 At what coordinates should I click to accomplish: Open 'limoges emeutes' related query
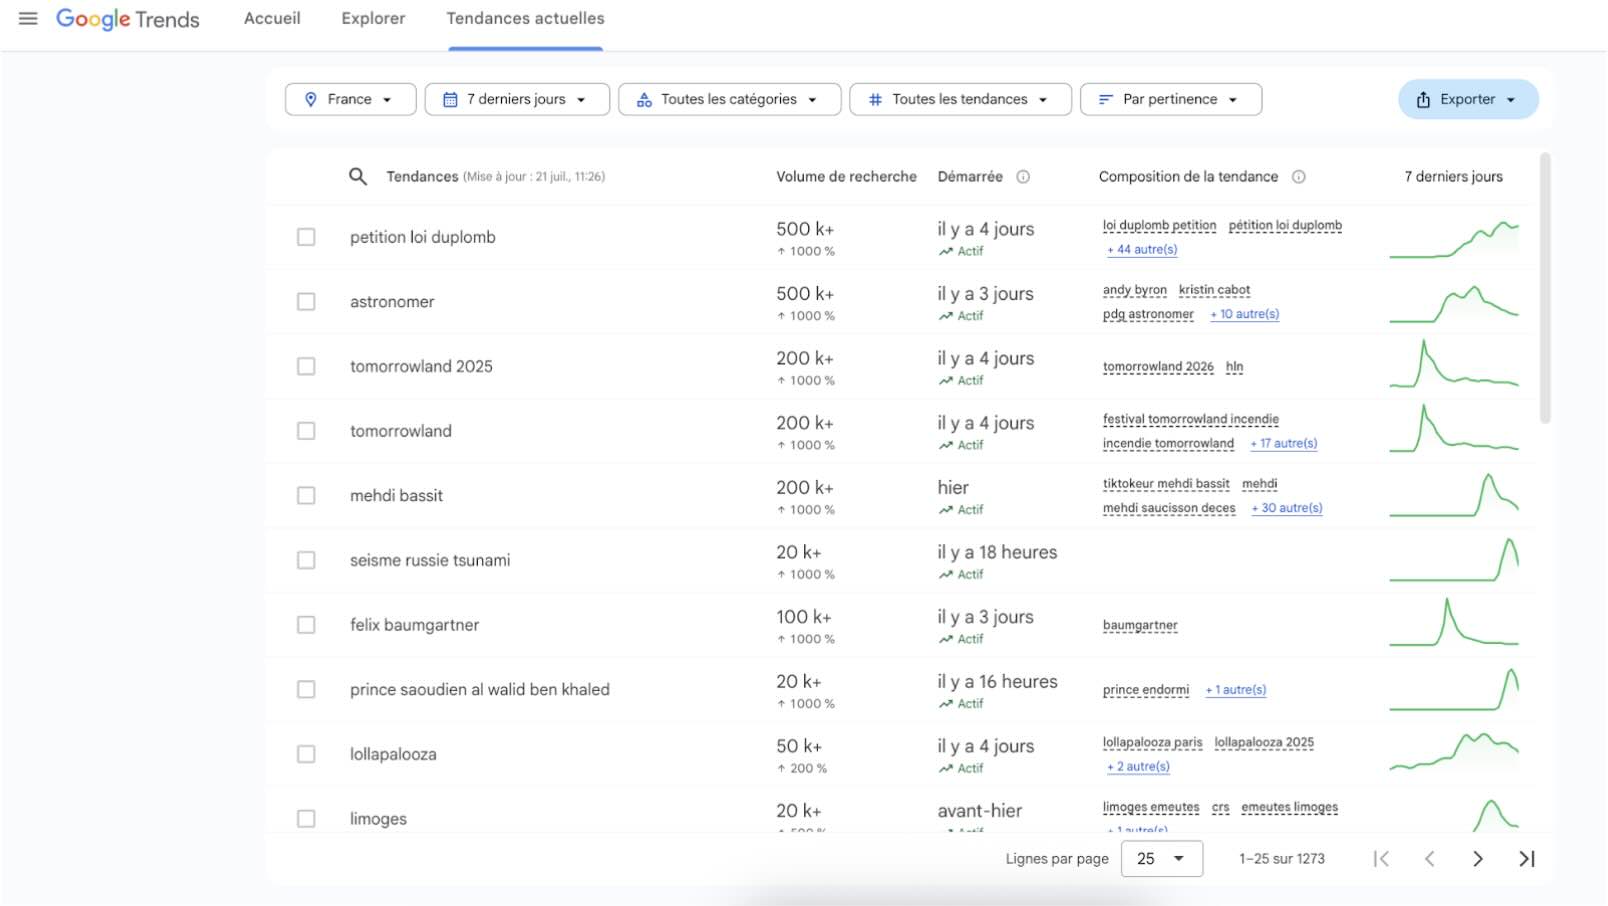[1151, 807]
